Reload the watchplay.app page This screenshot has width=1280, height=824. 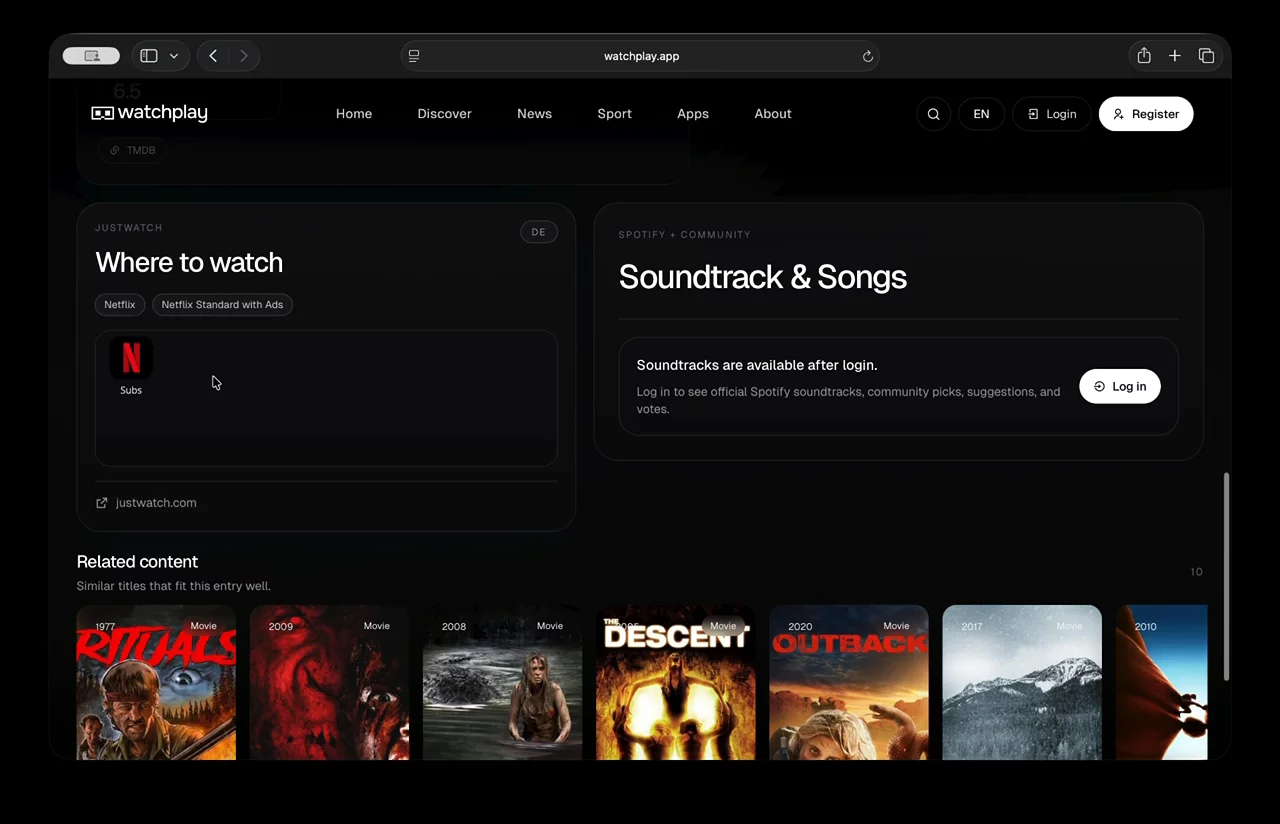tap(868, 56)
